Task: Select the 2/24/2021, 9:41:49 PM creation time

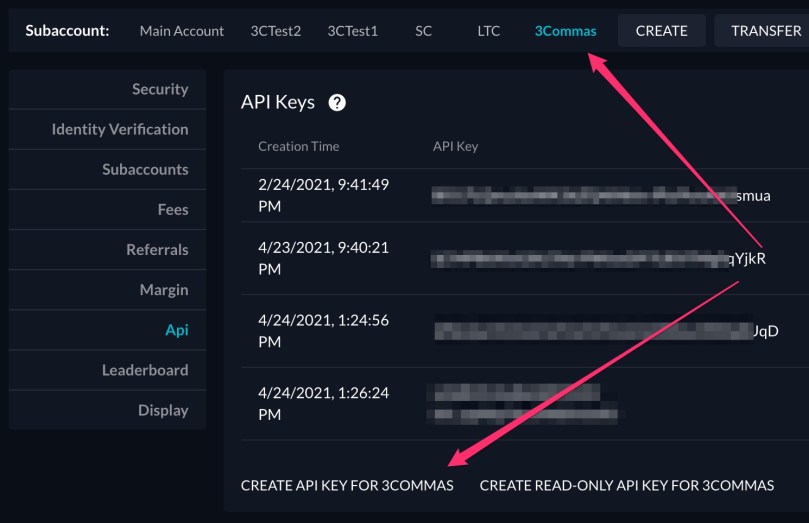Action: click(323, 195)
